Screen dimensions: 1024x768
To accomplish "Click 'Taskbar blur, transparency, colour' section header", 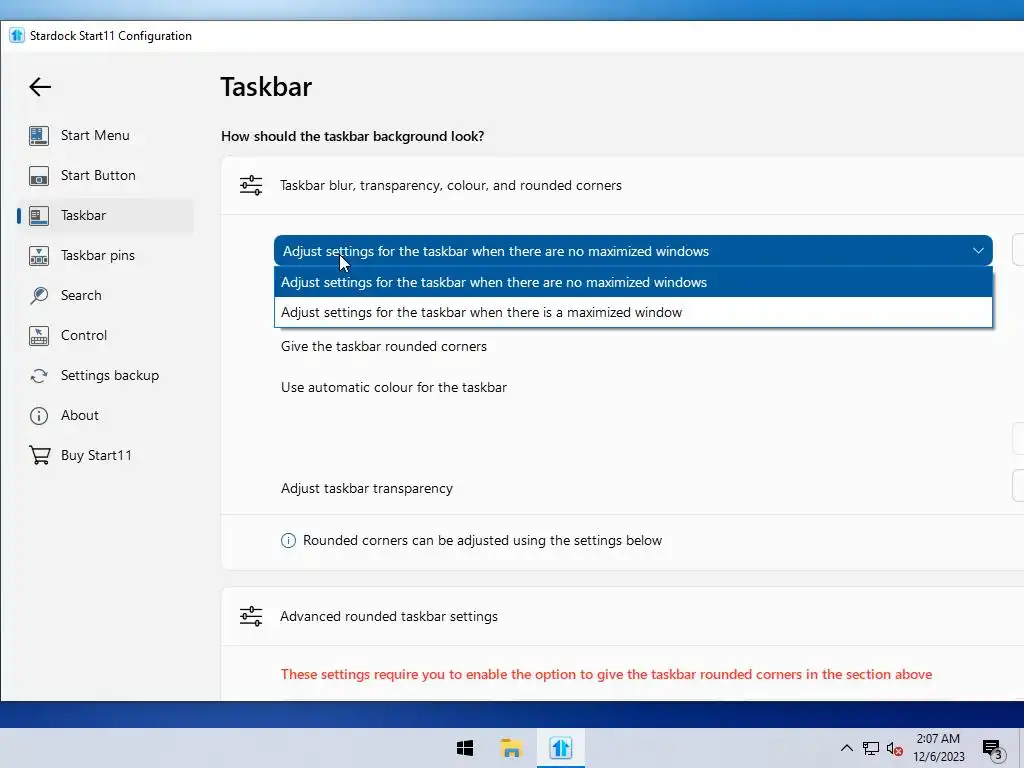I will pyautogui.click(x=451, y=185).
